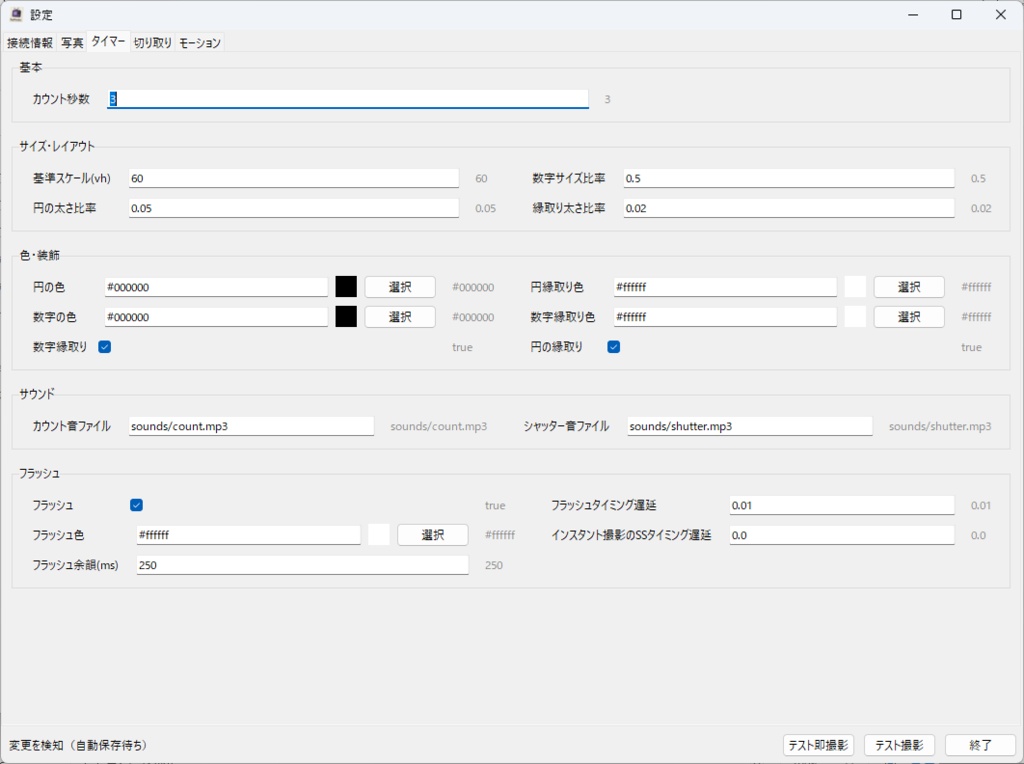Open 選択 picker for 円縁取り色
1024x764 pixels.
click(x=908, y=287)
